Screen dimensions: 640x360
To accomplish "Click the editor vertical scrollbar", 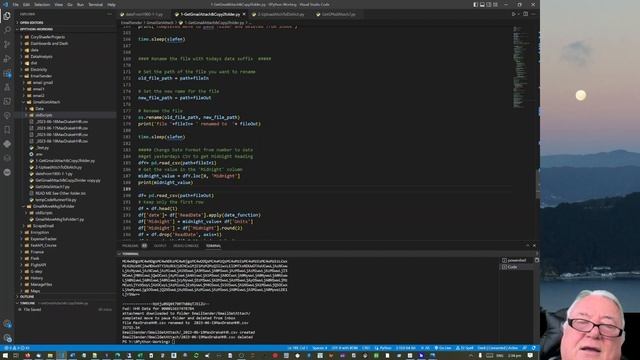I will (x=538, y=184).
